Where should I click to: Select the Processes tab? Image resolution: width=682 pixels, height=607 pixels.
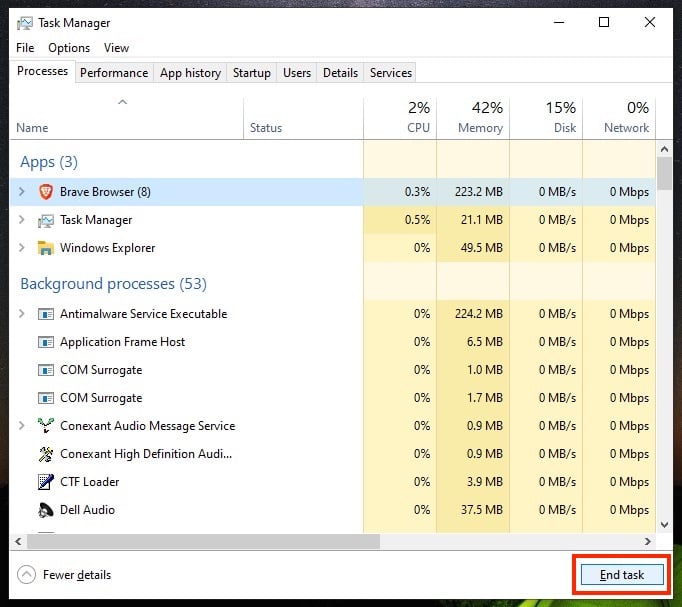(42, 71)
